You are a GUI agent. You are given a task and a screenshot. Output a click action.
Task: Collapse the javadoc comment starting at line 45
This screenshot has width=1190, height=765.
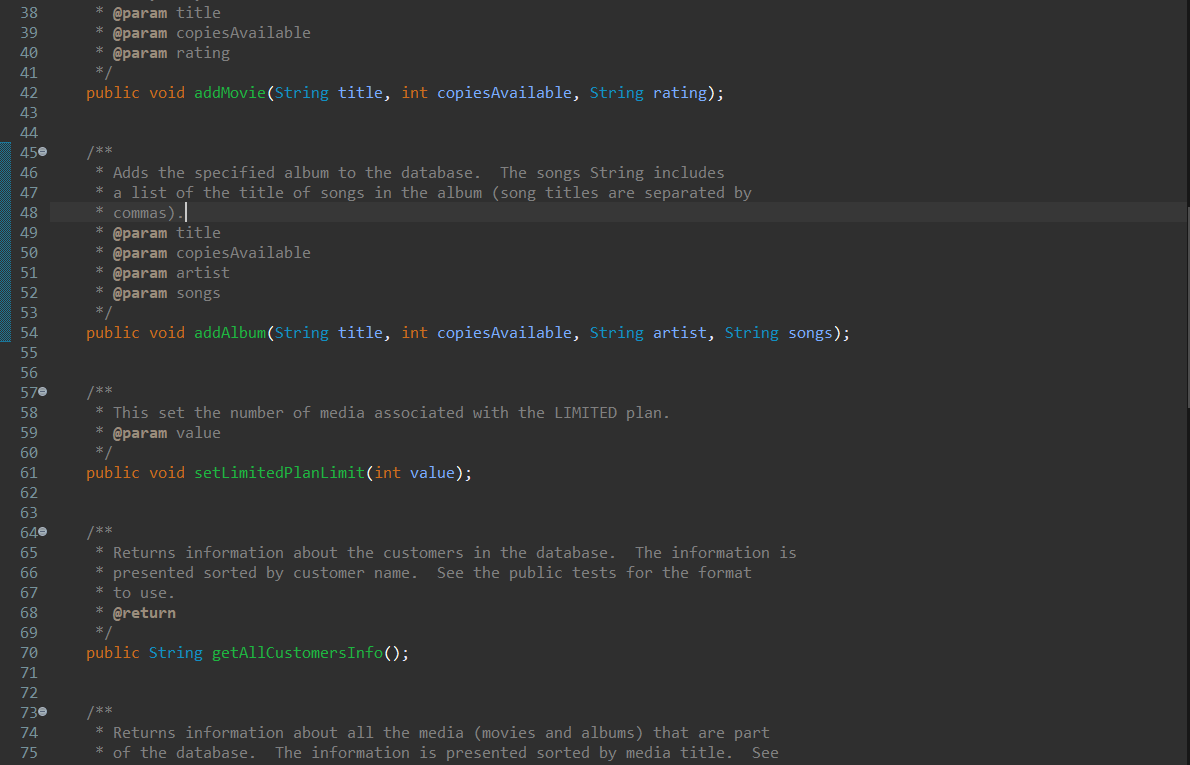click(40, 152)
